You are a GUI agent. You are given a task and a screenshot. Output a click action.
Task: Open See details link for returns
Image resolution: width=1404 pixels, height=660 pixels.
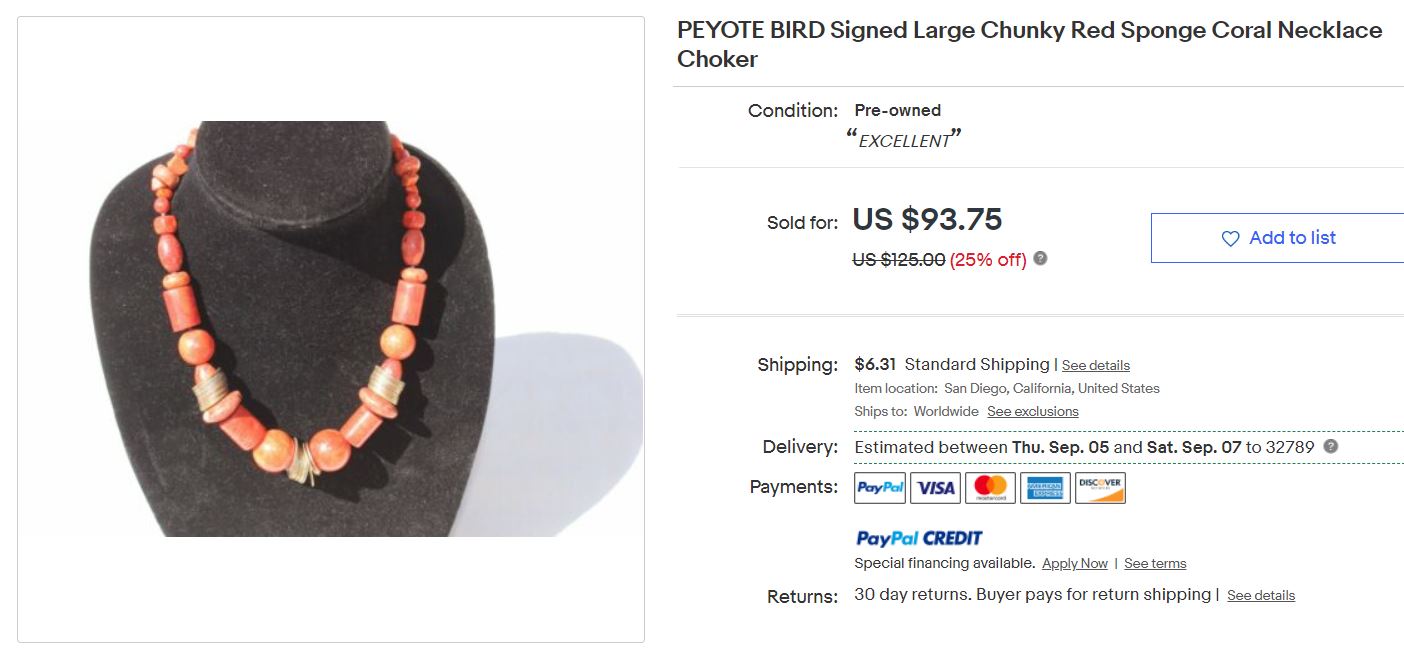(1260, 596)
